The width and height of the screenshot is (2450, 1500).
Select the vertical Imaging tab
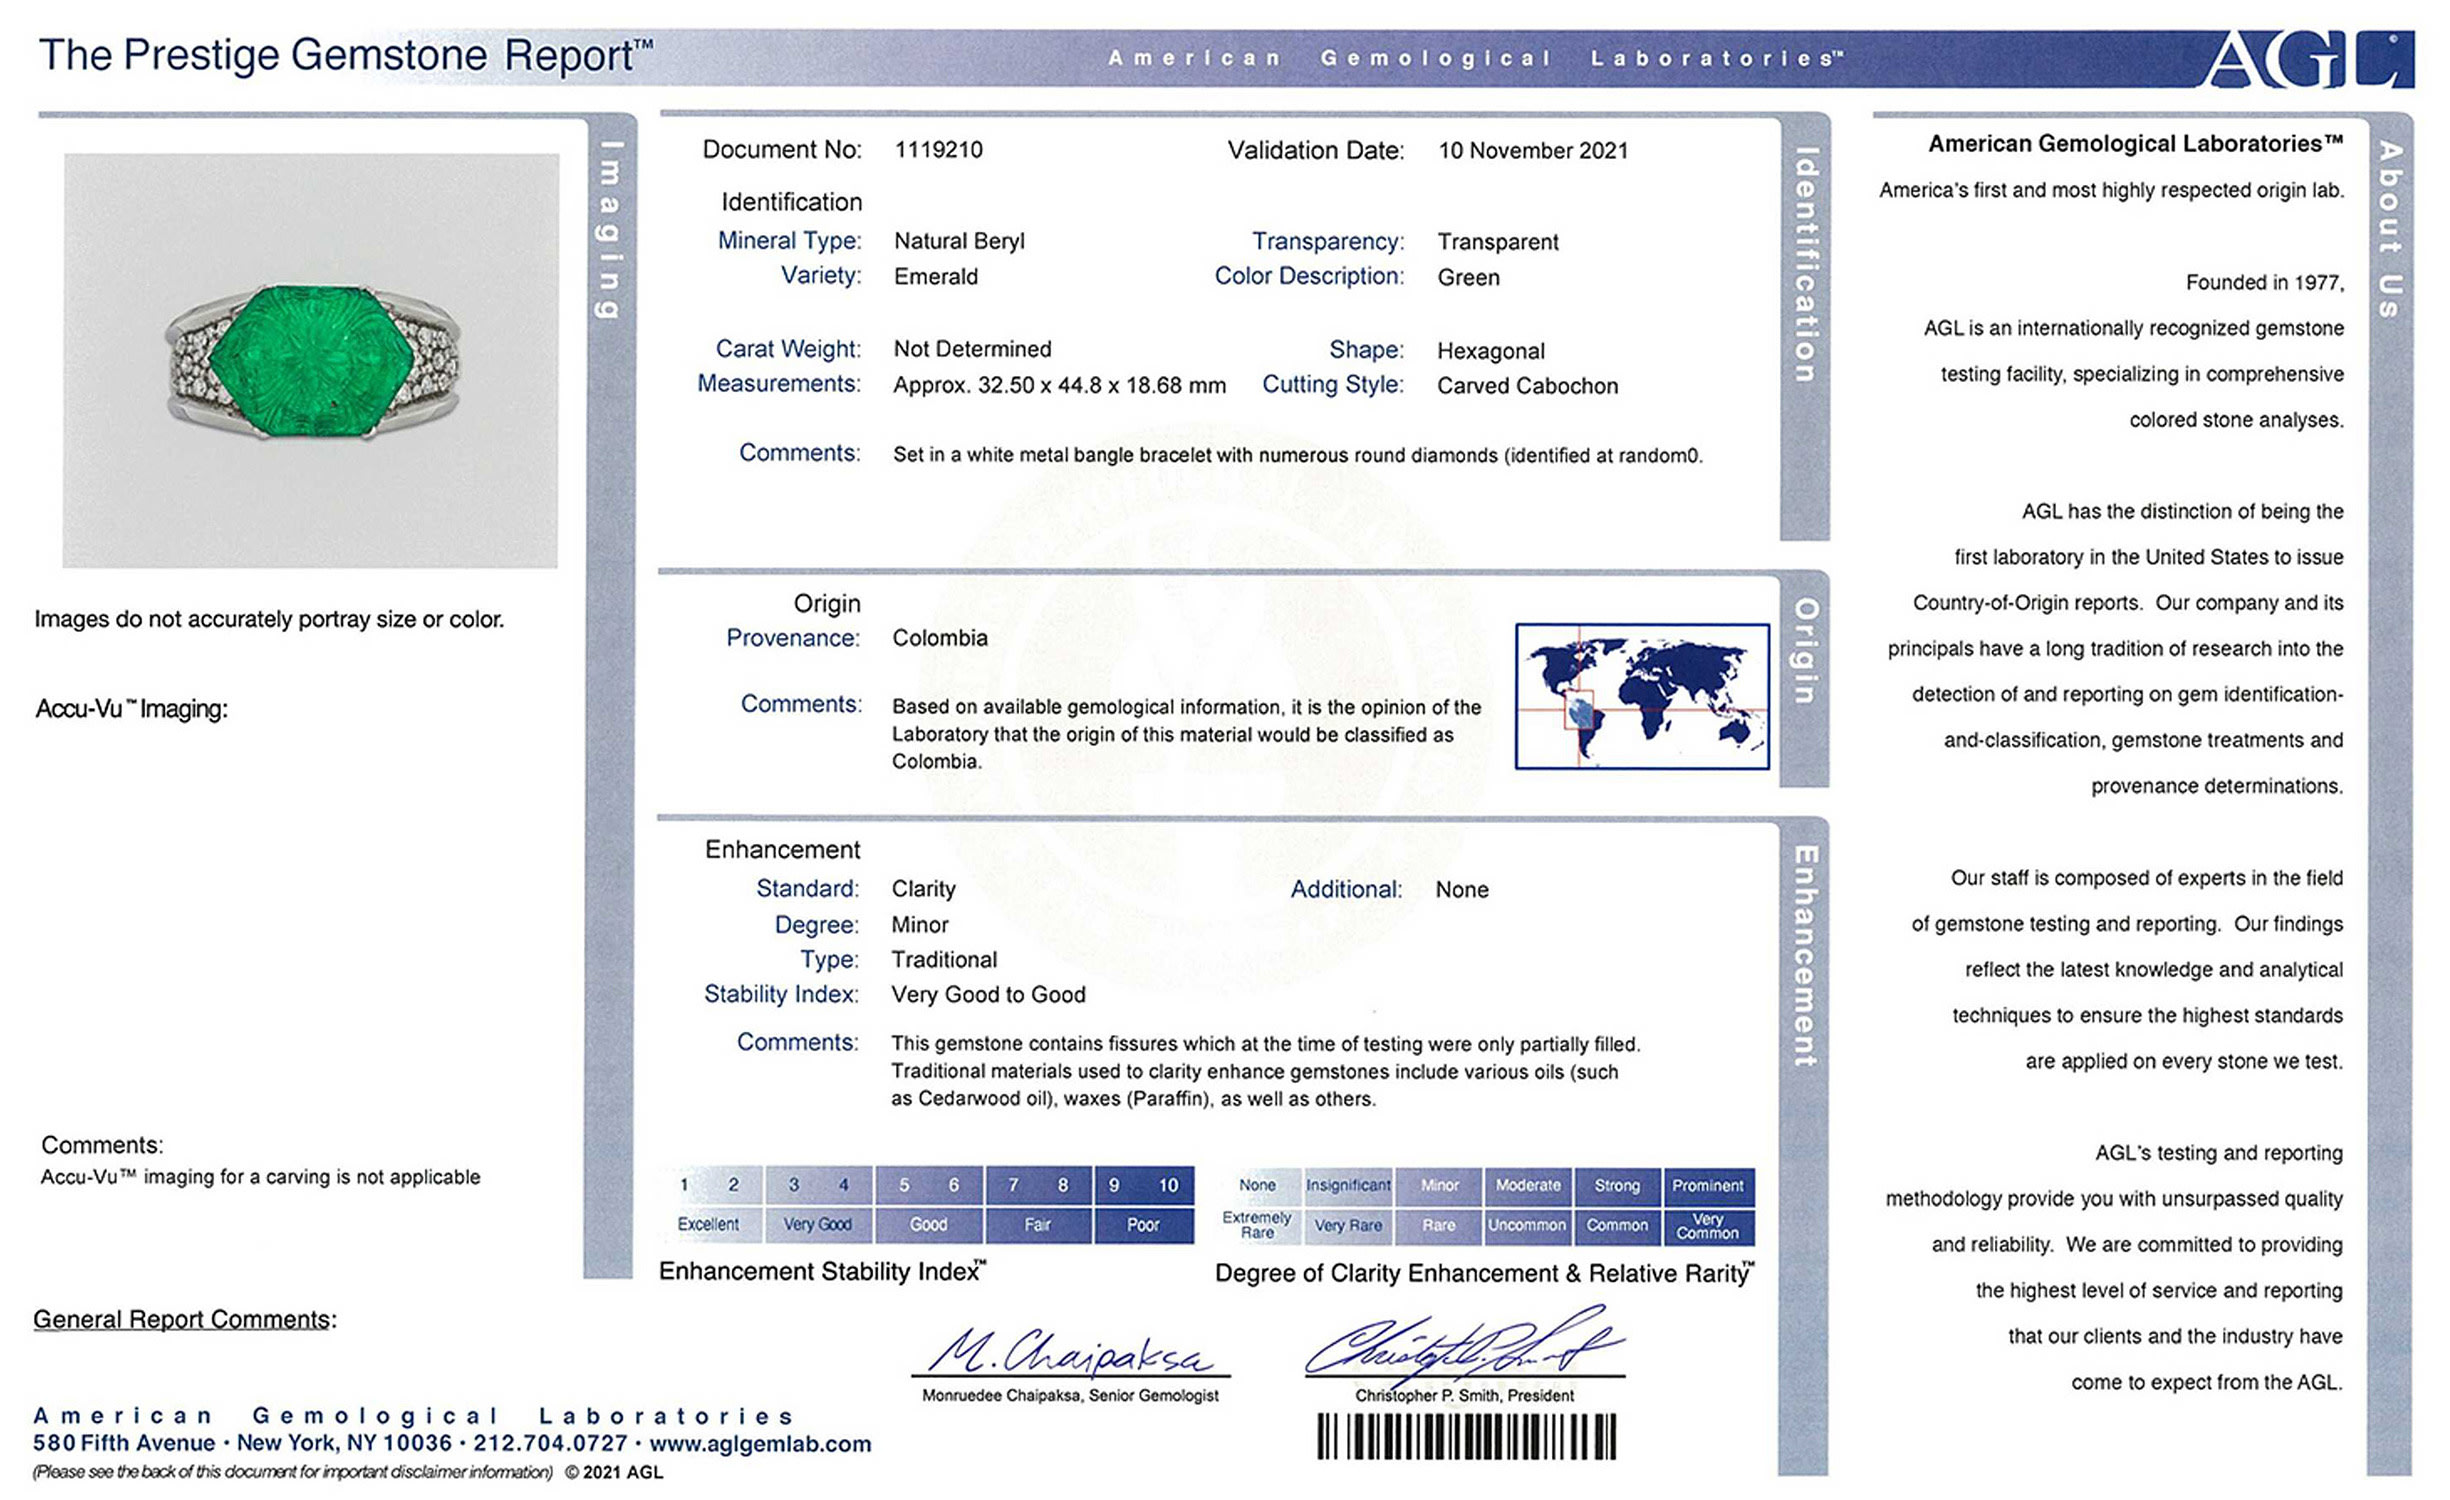tap(609, 230)
